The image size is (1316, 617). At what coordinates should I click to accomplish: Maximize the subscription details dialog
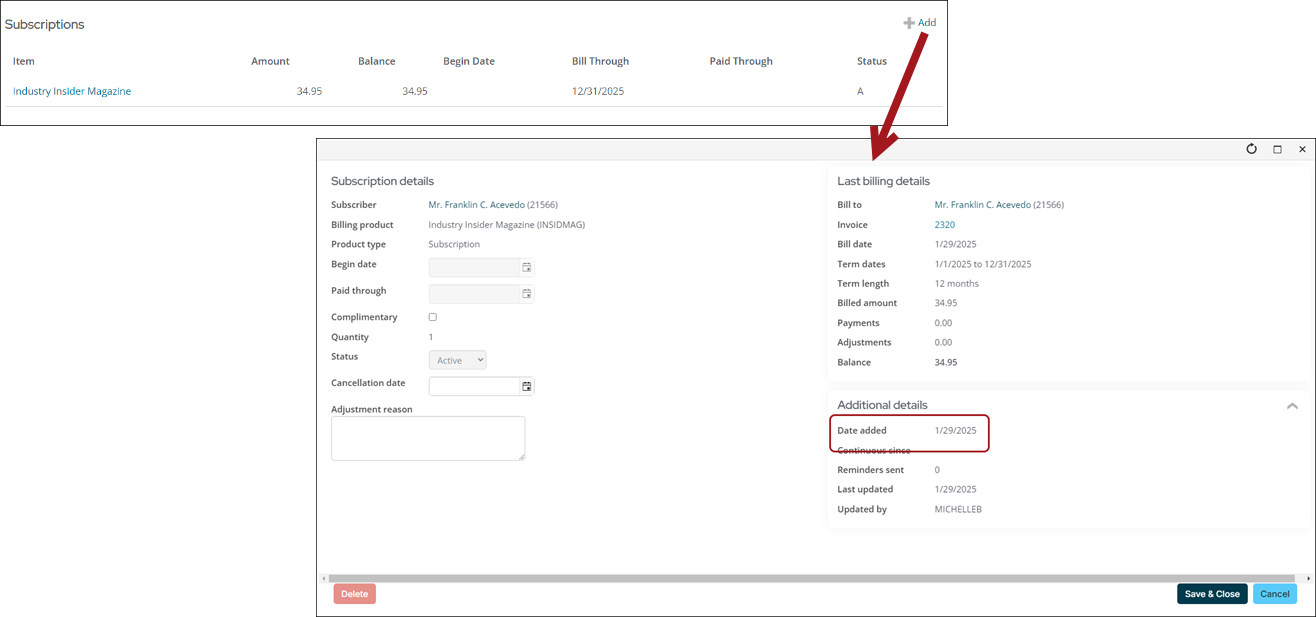(x=1277, y=149)
